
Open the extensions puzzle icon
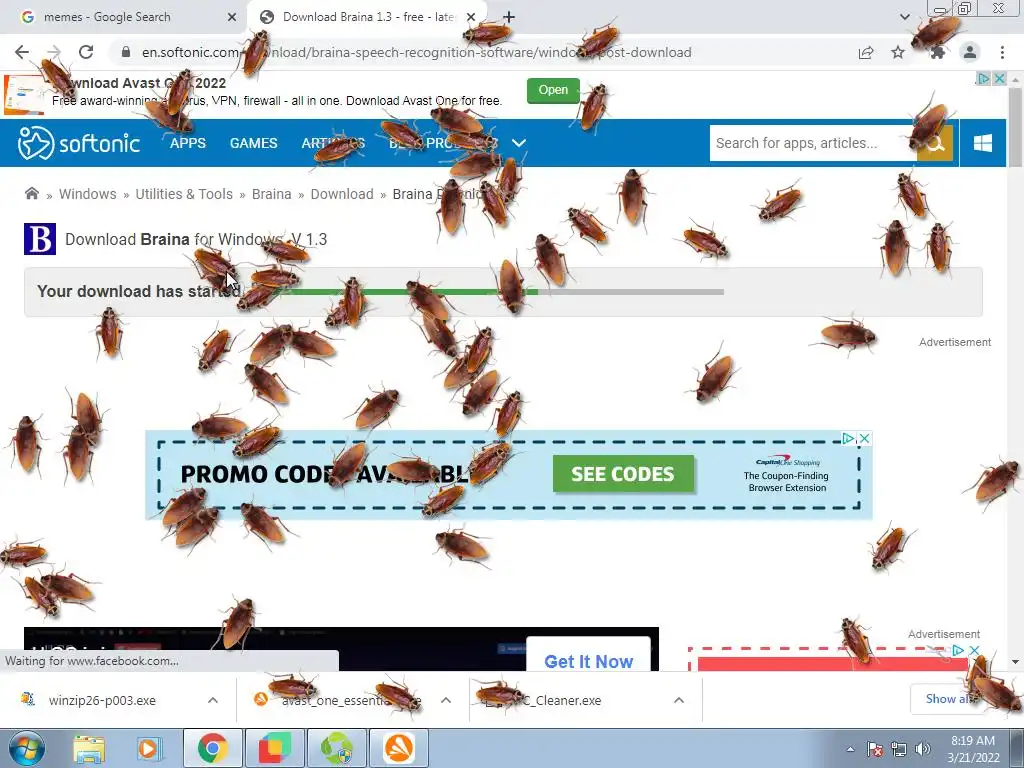click(x=938, y=52)
